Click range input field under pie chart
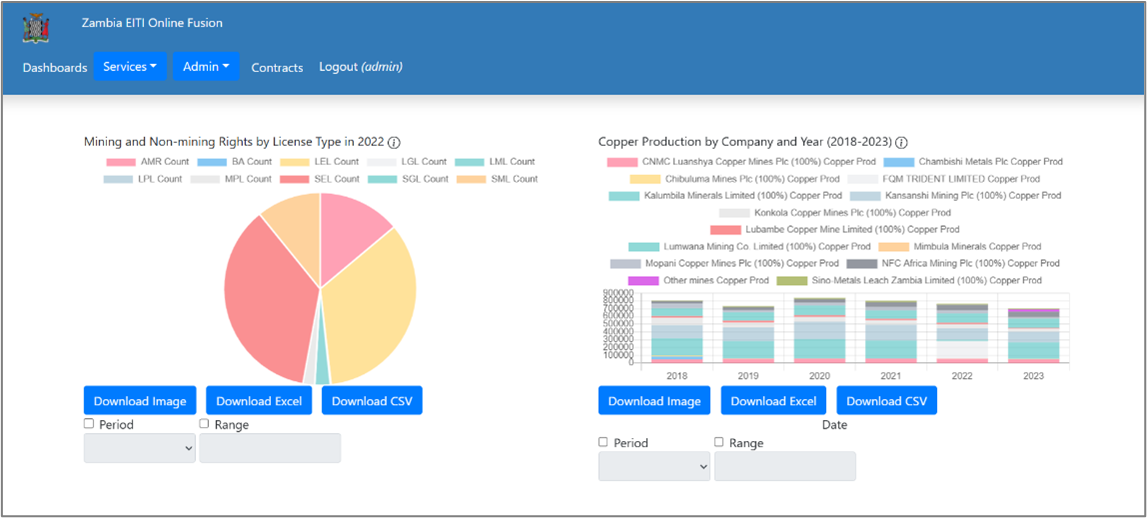The width and height of the screenshot is (1147, 518). point(270,448)
